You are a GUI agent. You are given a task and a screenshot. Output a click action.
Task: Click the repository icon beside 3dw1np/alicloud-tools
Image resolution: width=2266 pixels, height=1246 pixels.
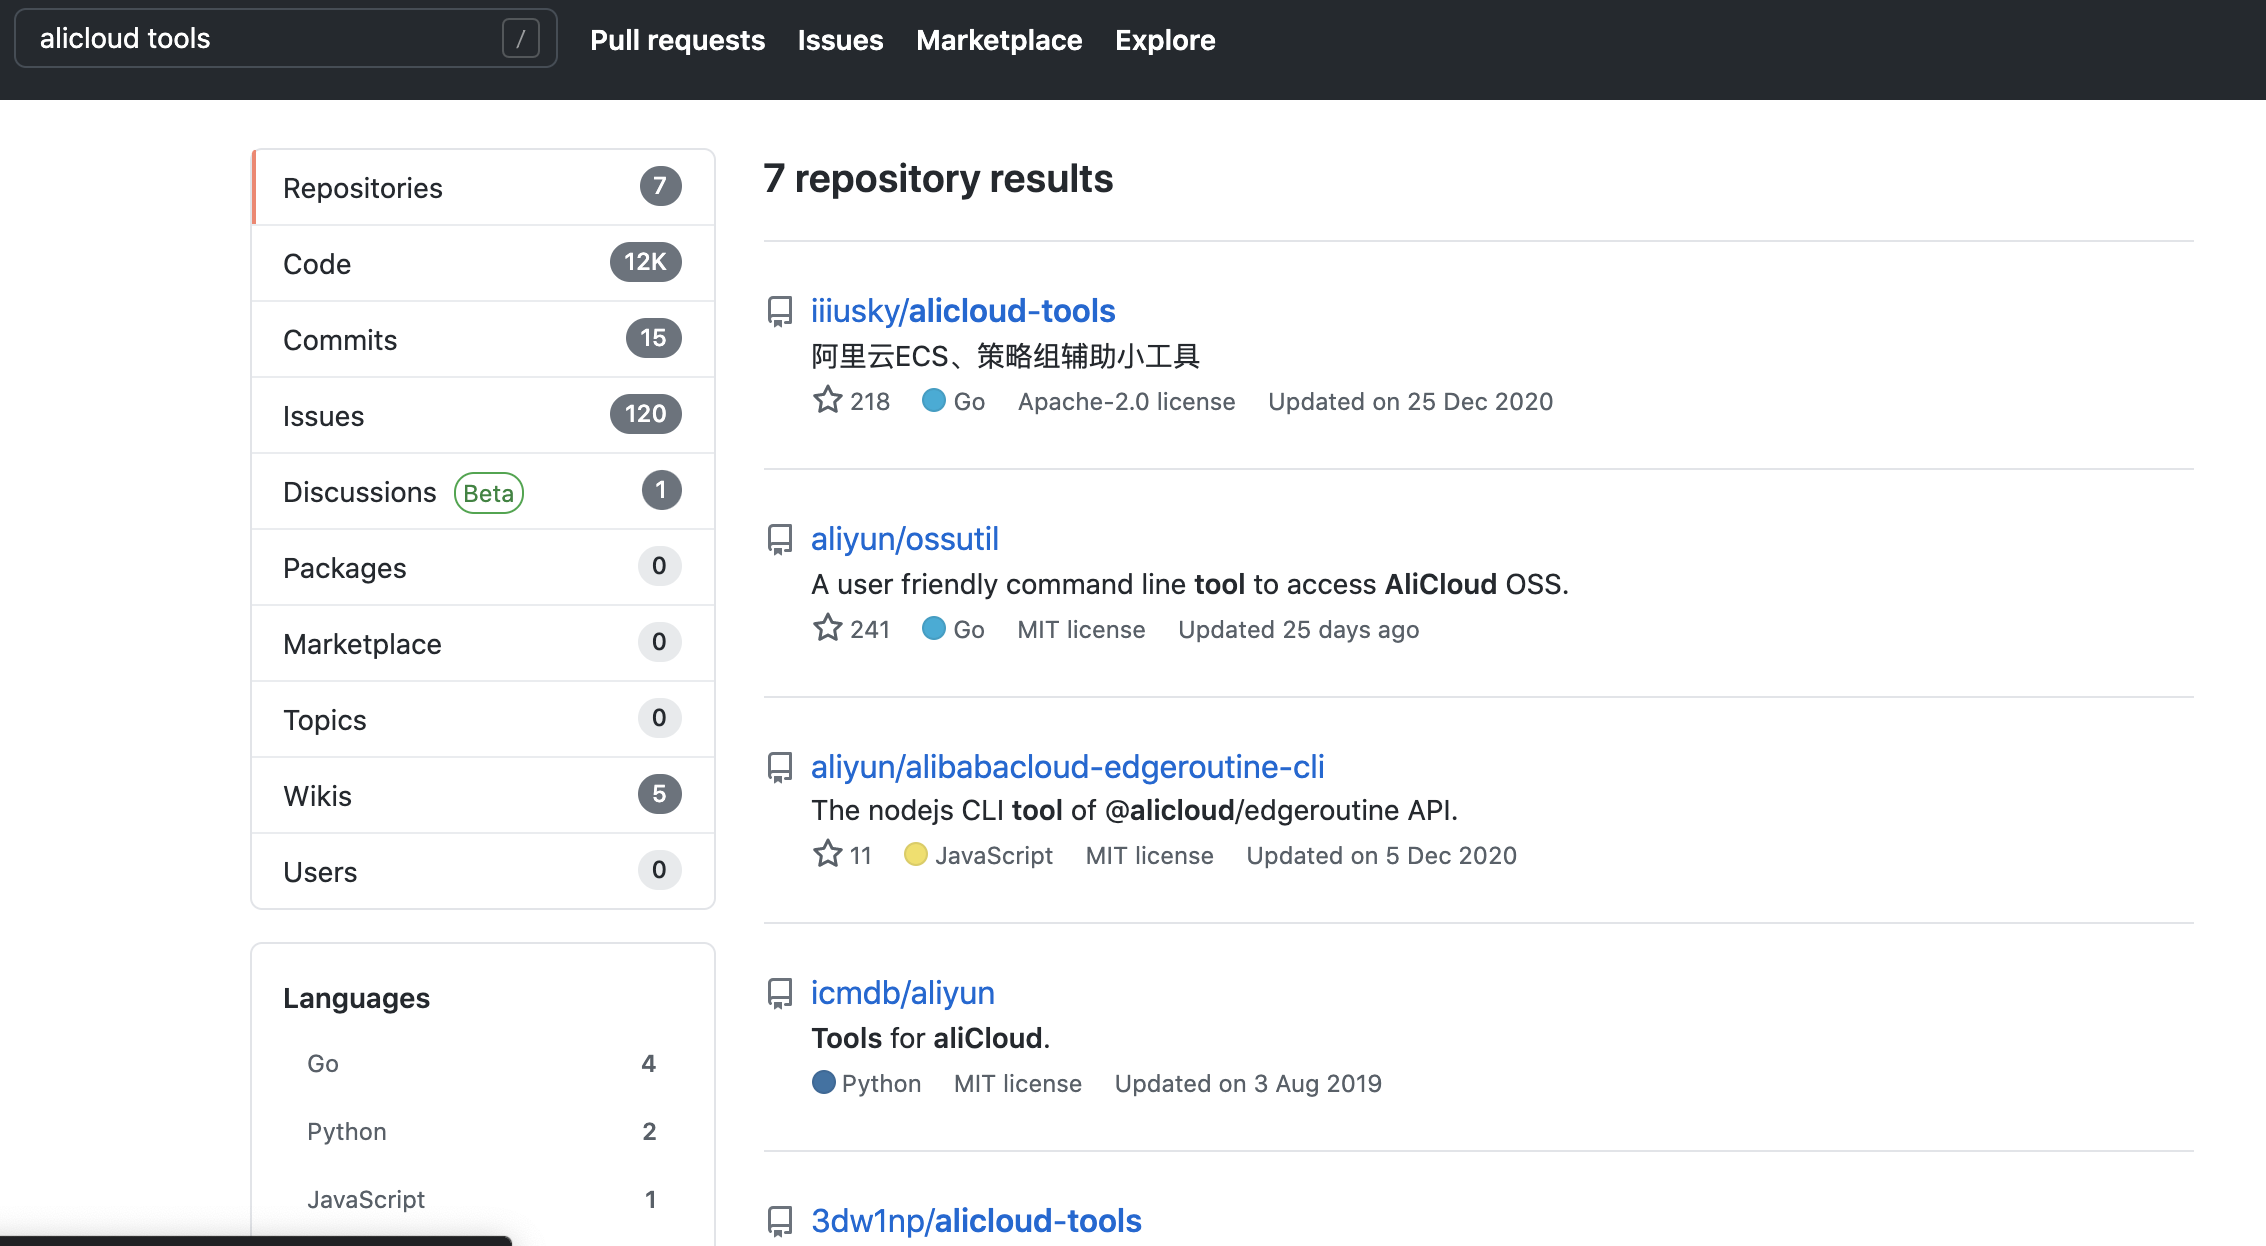780,1221
